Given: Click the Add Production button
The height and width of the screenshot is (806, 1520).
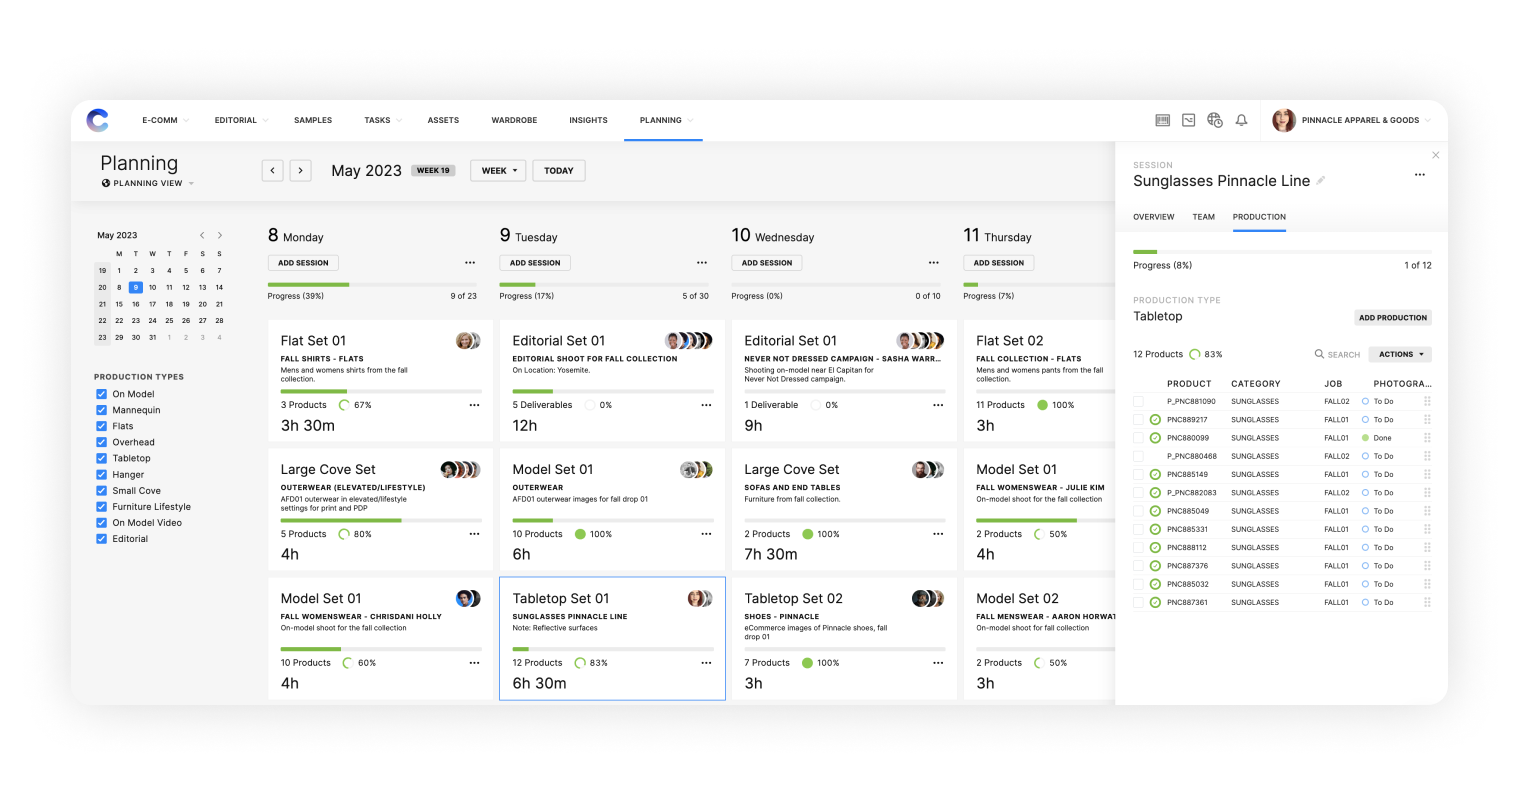Looking at the screenshot, I should [1393, 317].
